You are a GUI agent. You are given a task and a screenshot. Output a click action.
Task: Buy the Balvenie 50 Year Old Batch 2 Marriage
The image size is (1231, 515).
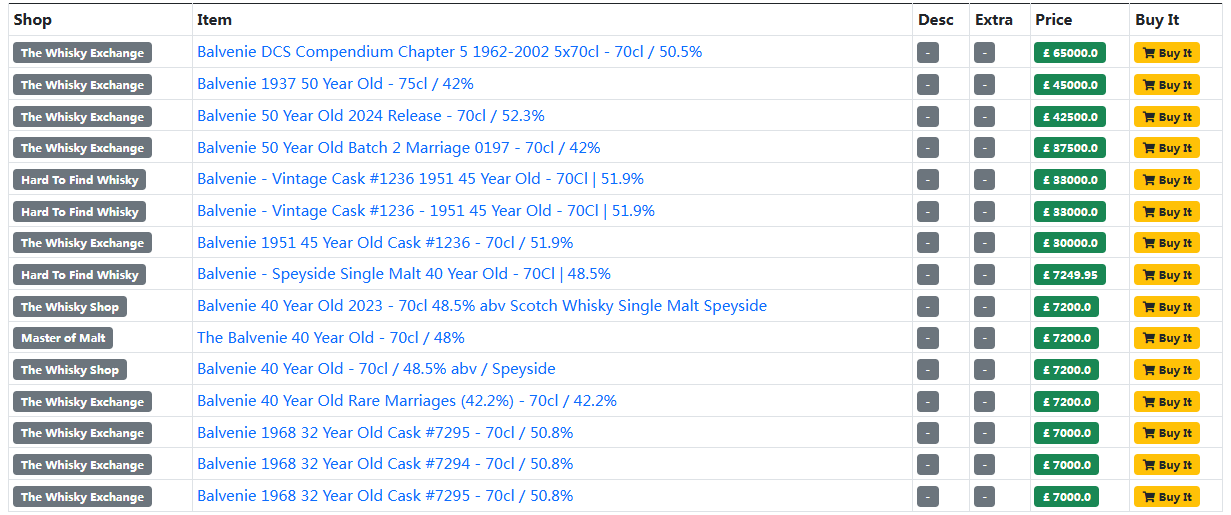tap(1166, 148)
